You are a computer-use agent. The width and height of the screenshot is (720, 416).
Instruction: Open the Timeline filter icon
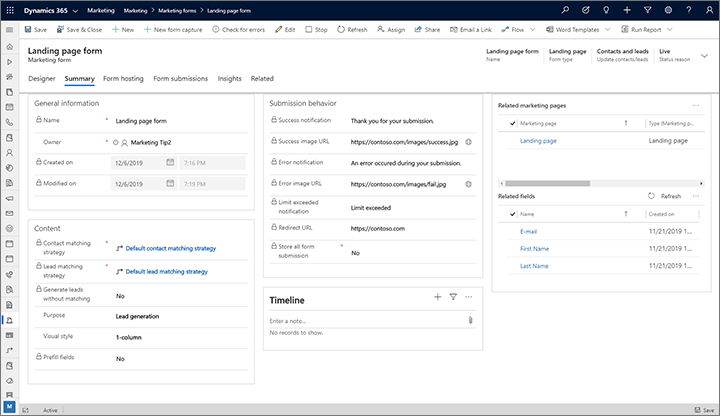453,297
